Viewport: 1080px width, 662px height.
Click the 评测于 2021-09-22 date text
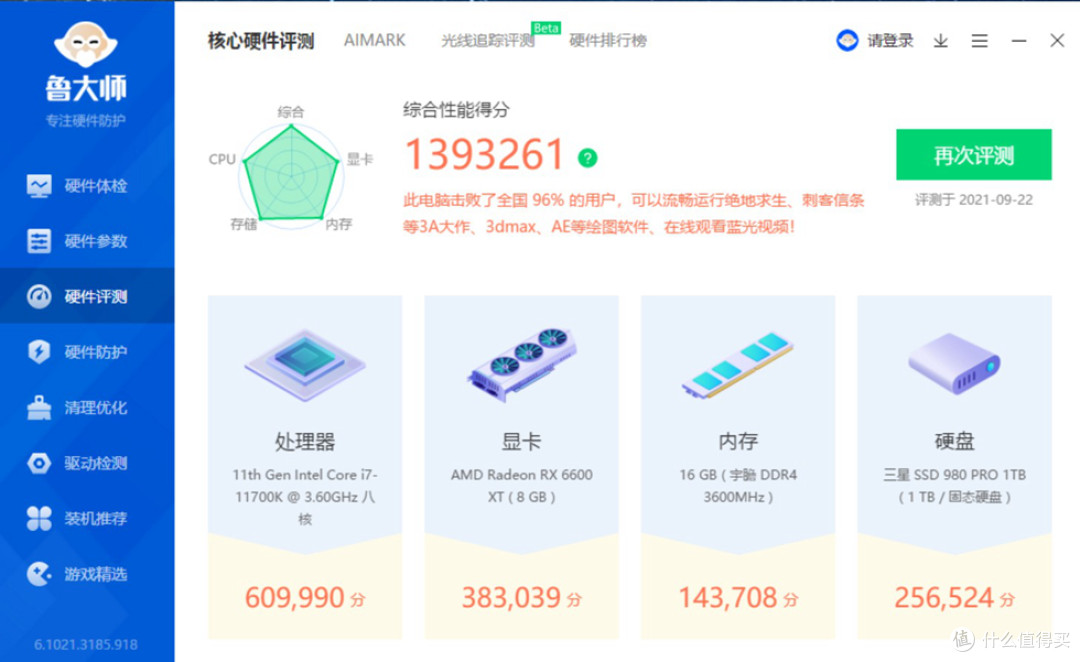point(974,200)
